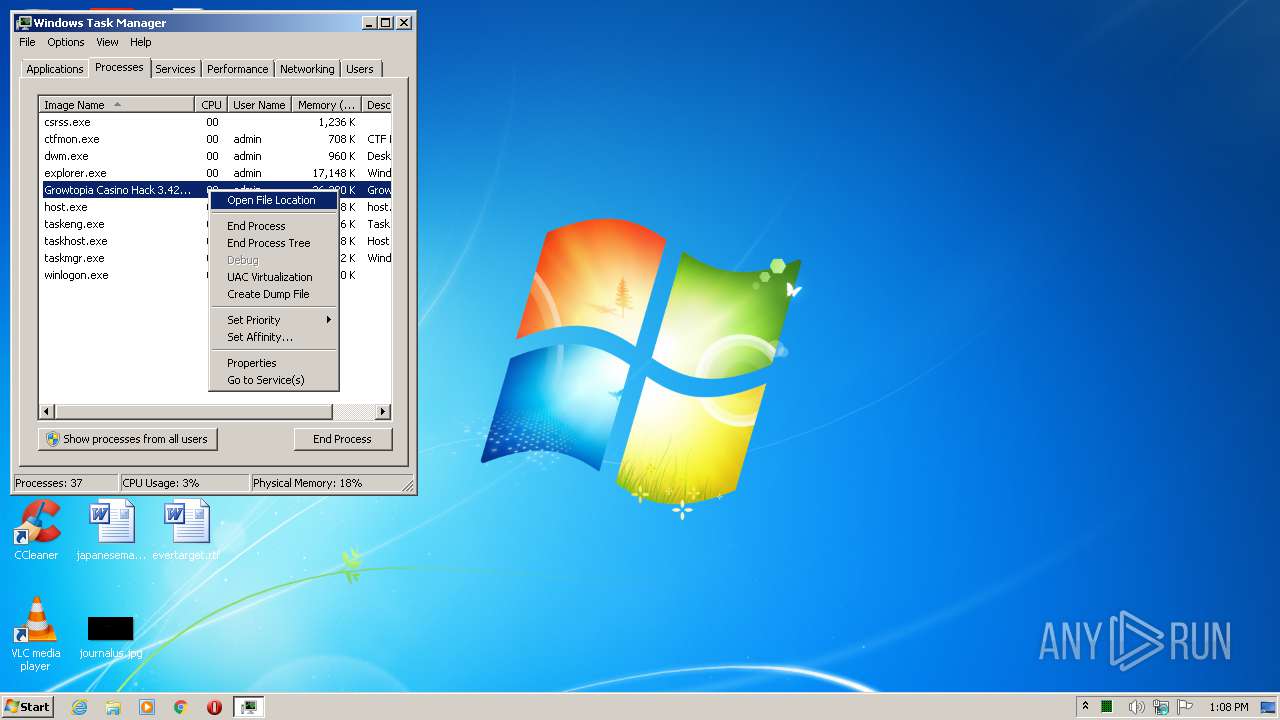Screen dimensions: 1280x720
Task: Show hidden tray icons arrow
Action: (1085, 706)
